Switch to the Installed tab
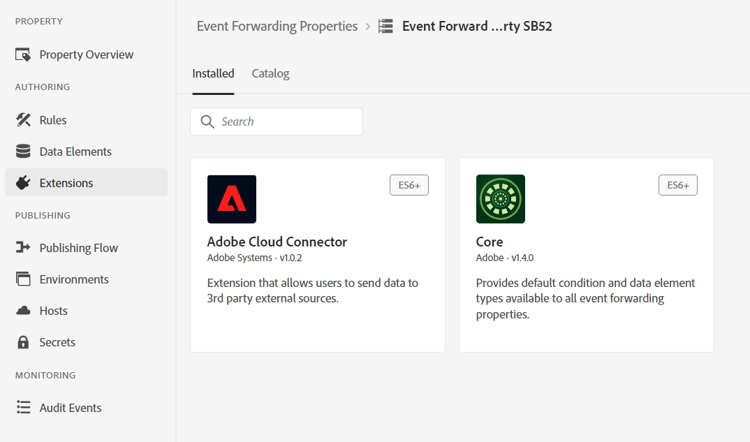This screenshot has width=750, height=442. click(x=213, y=74)
